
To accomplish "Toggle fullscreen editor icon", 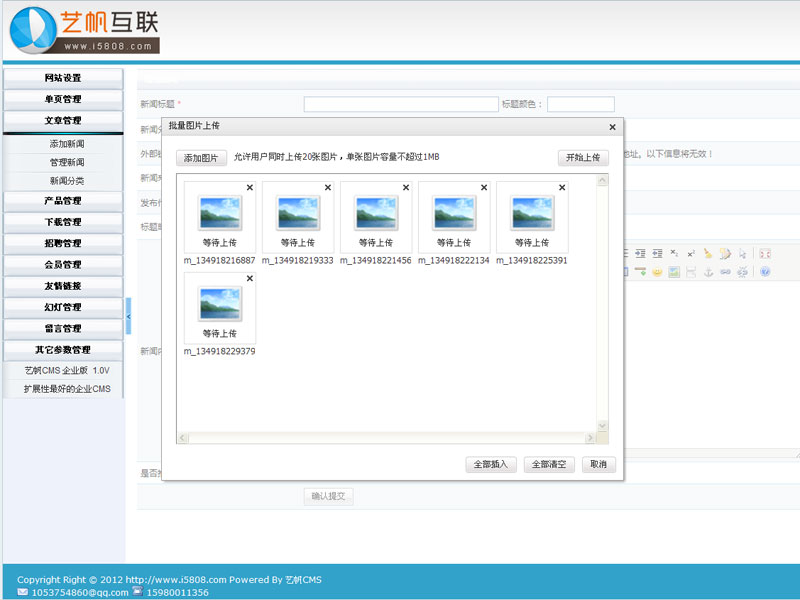I will (765, 254).
